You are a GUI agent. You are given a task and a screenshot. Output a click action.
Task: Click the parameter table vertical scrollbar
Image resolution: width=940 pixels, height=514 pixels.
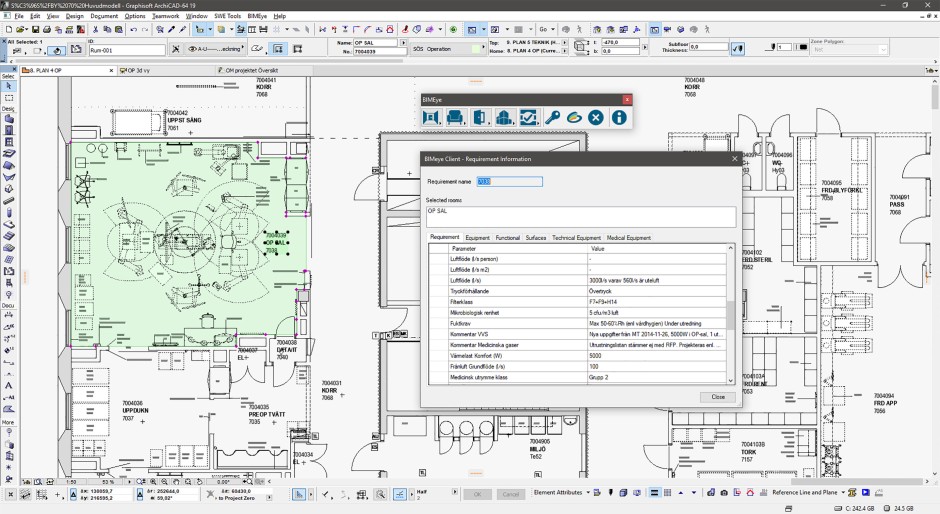(730, 315)
